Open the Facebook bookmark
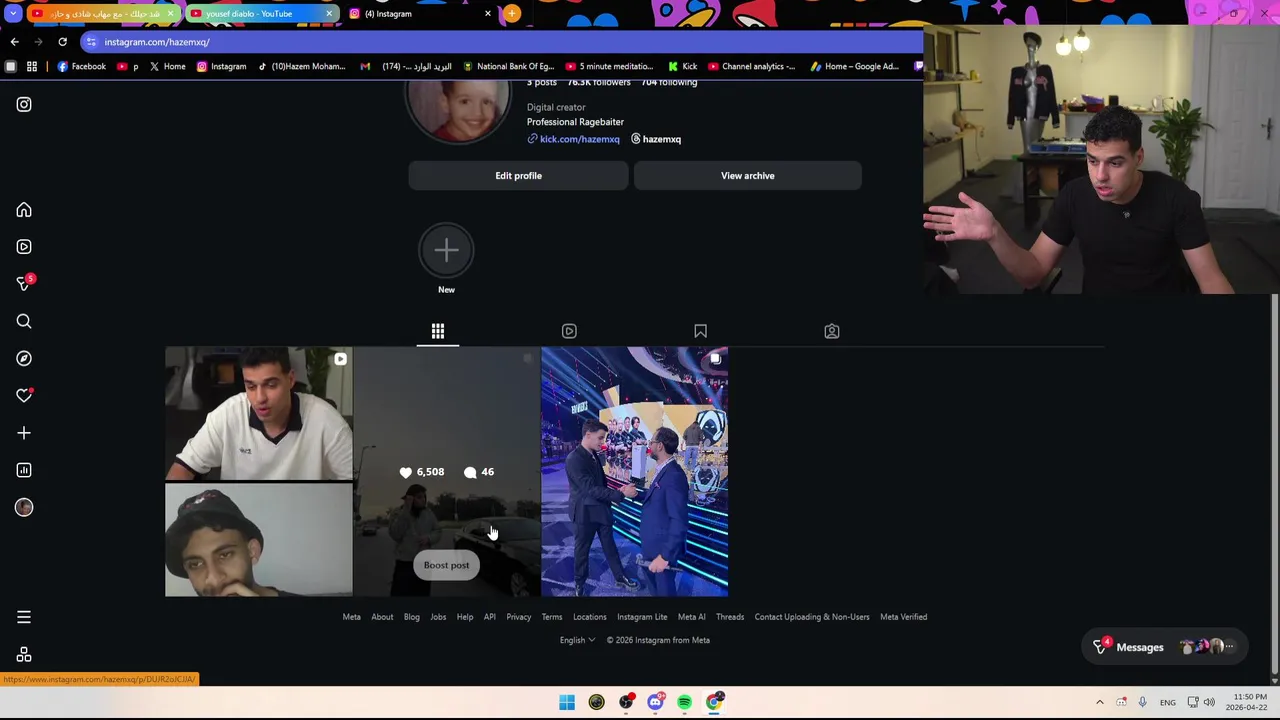Image resolution: width=1280 pixels, height=720 pixels. [81, 67]
